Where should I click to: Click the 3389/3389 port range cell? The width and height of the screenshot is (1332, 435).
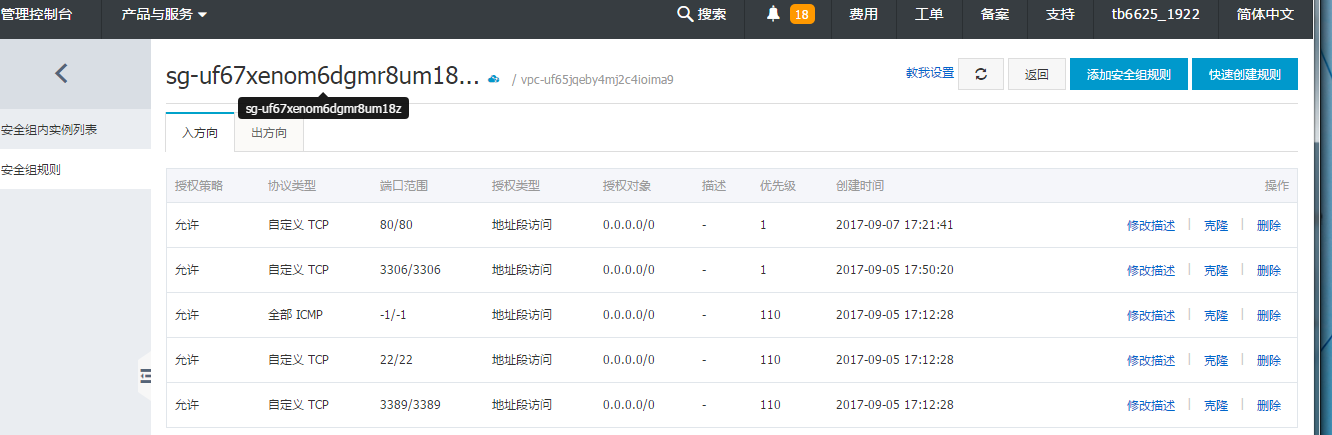tap(410, 405)
